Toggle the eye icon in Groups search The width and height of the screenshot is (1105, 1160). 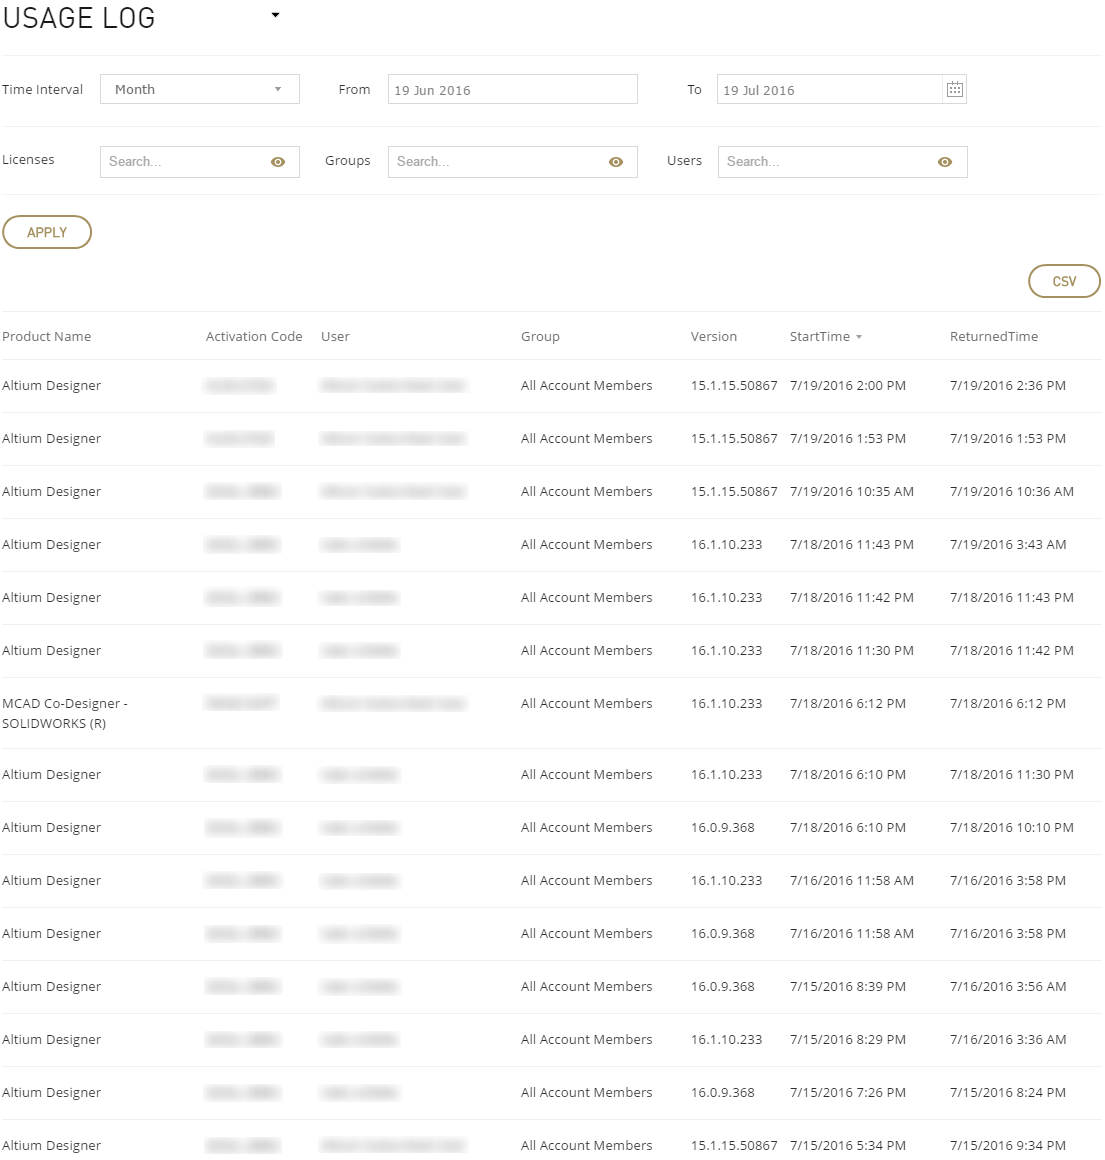(x=616, y=162)
